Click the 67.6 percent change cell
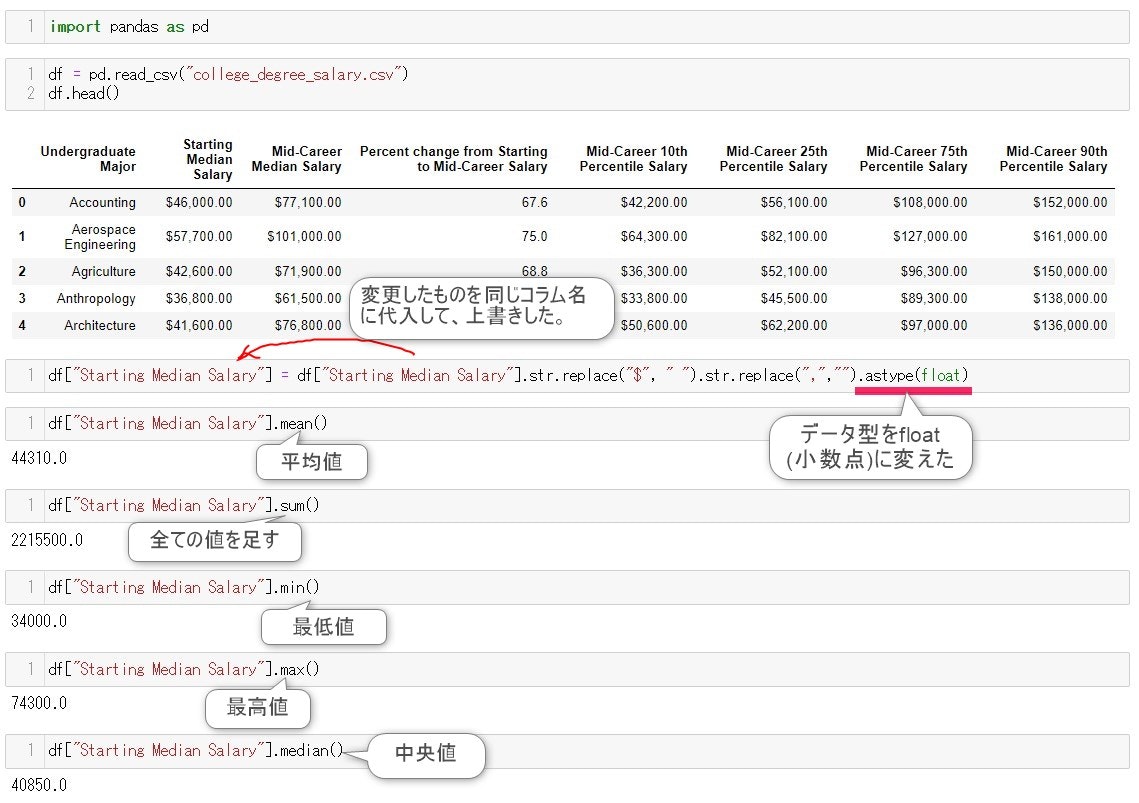 535,203
